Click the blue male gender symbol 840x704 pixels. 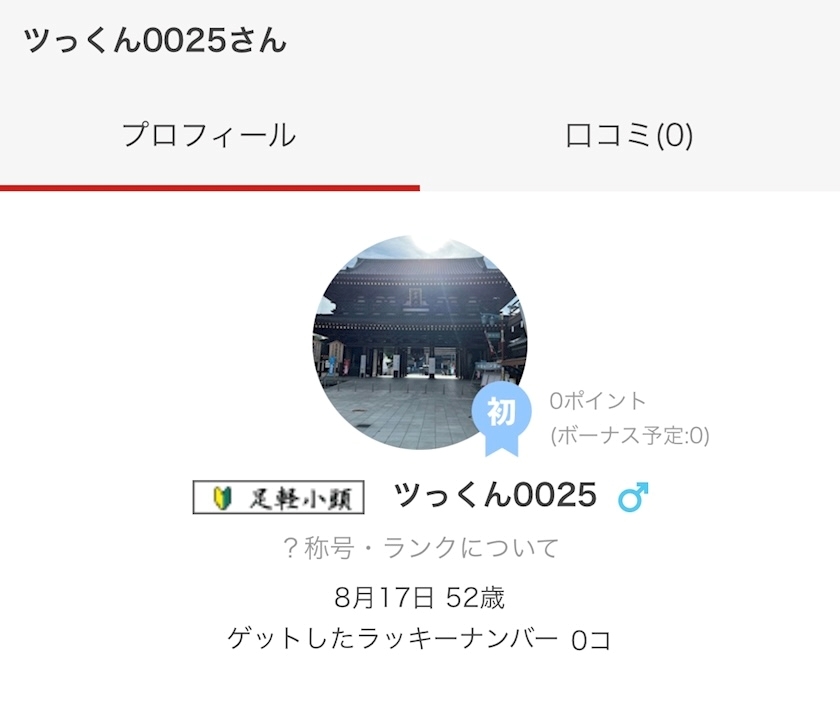point(633,497)
